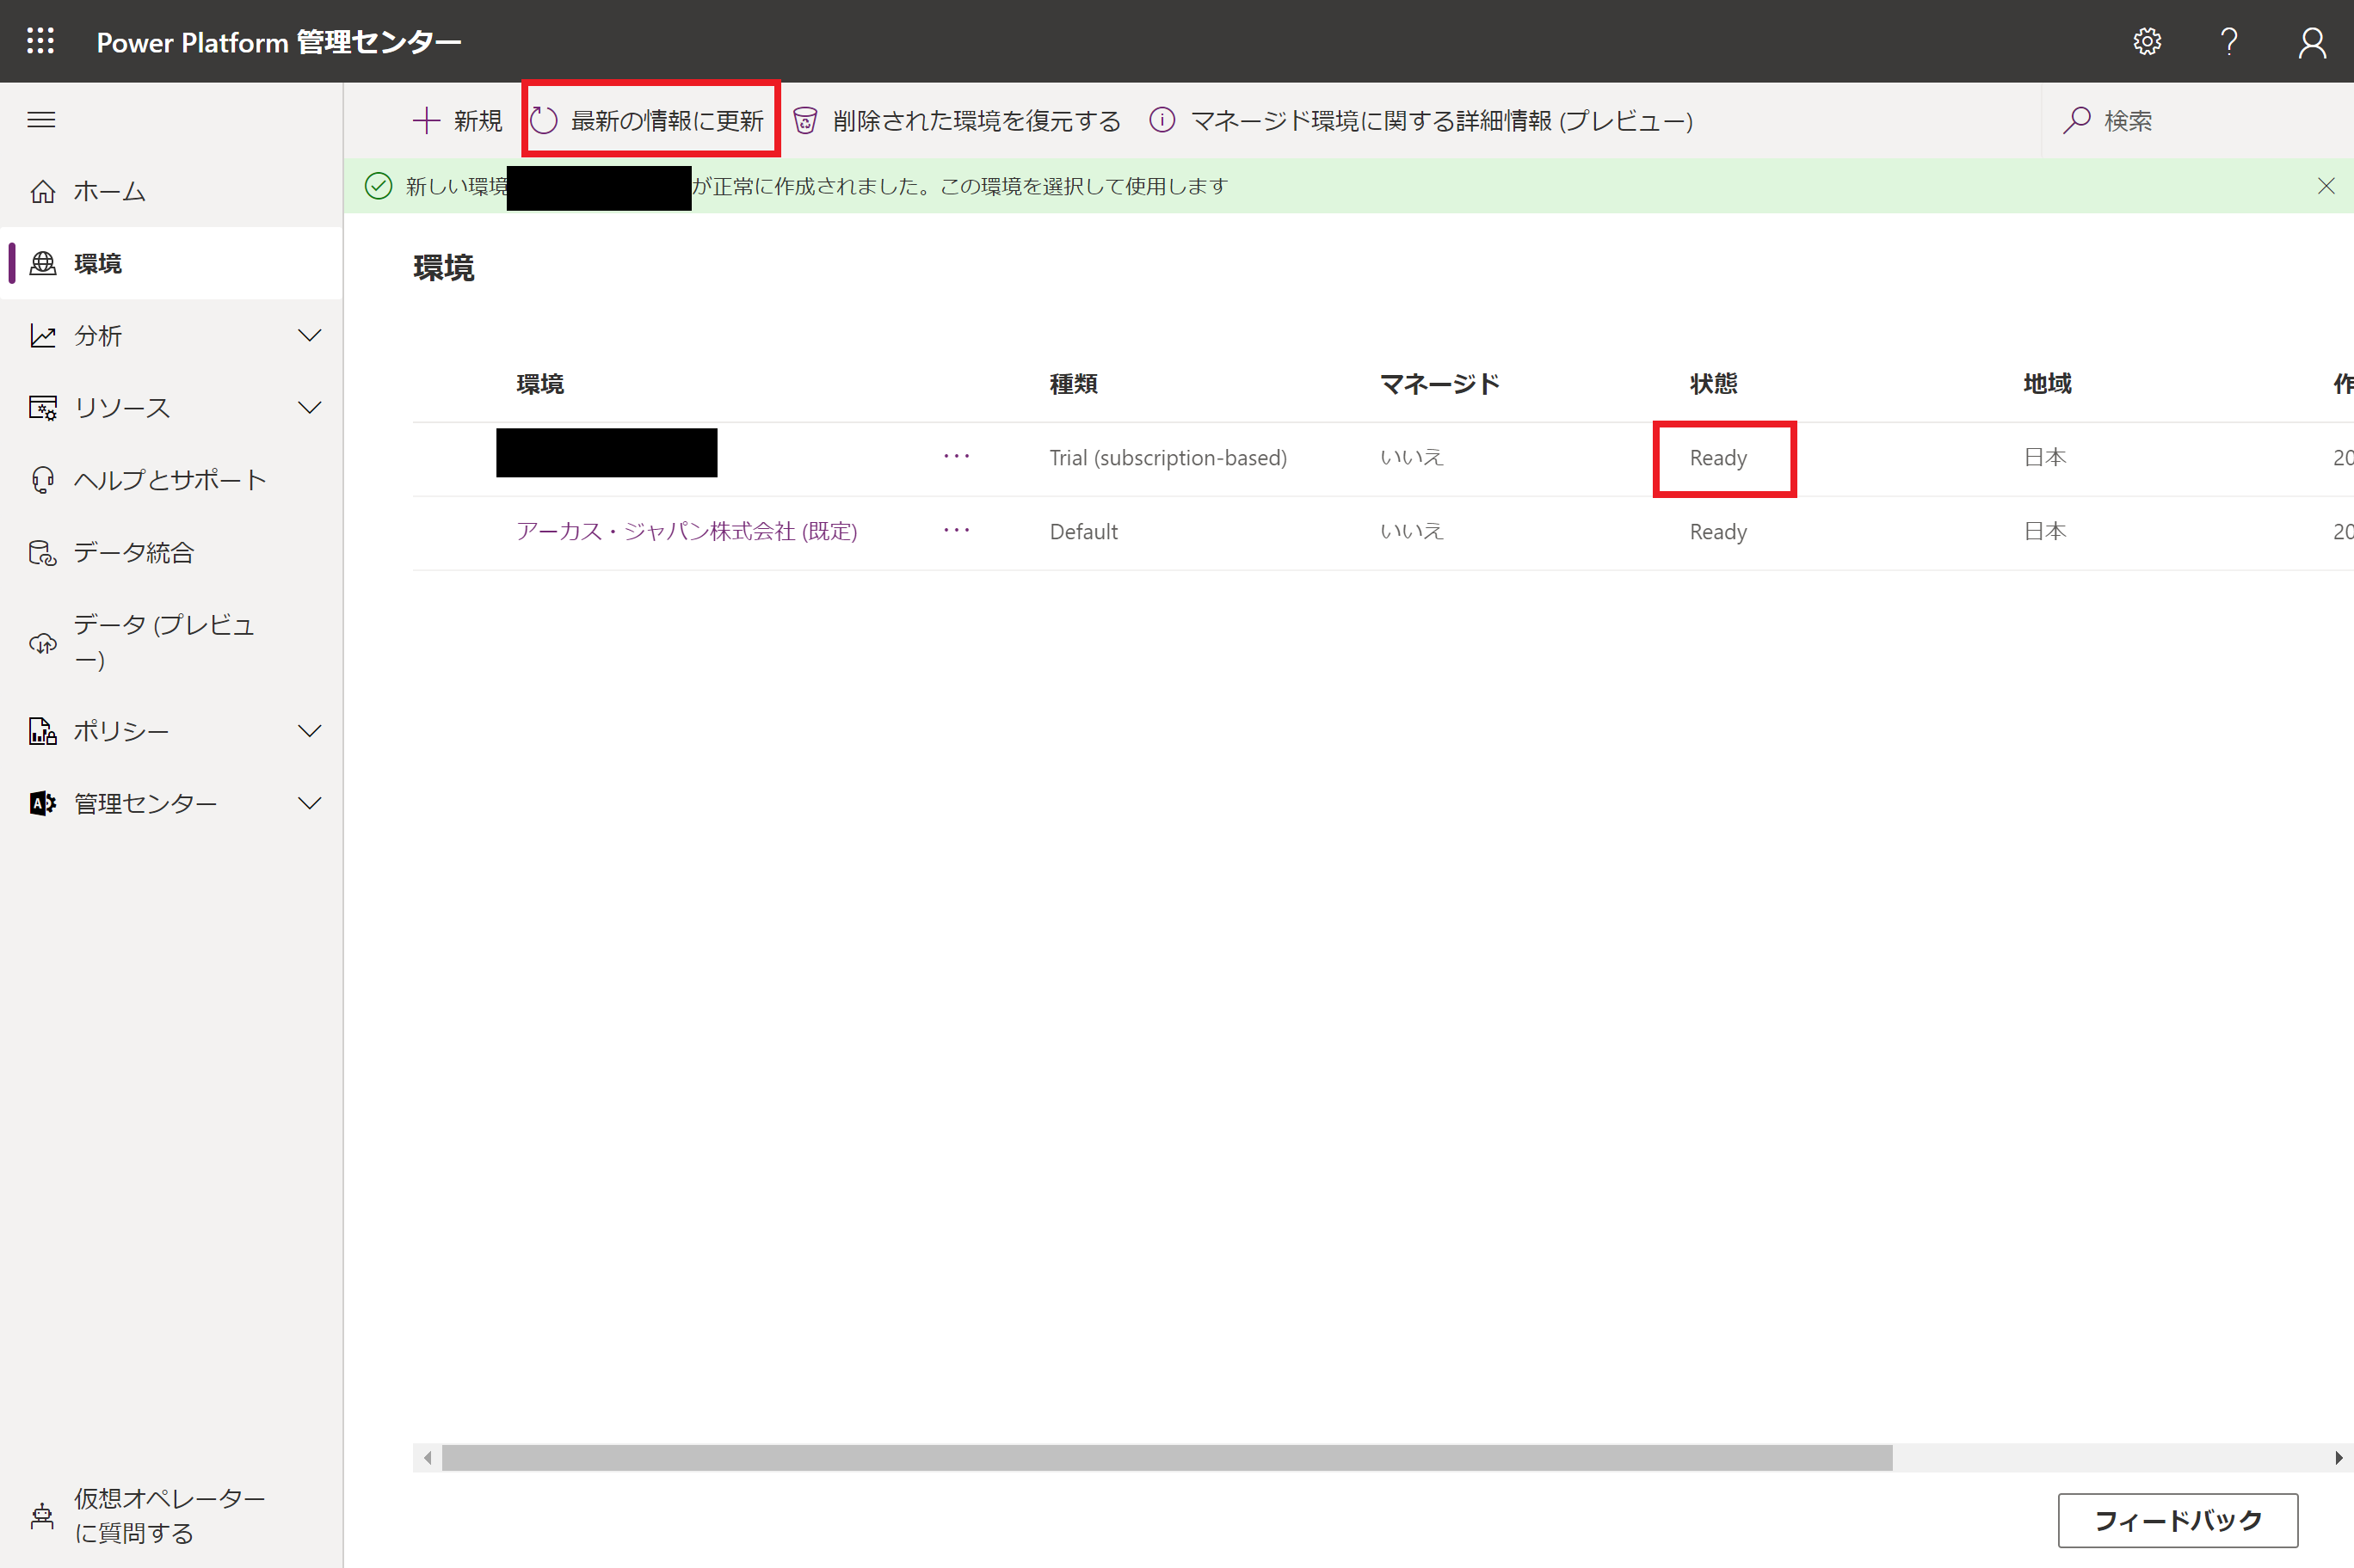
Task: Open ヘルプとサポート in the sidebar
Action: pos(171,480)
